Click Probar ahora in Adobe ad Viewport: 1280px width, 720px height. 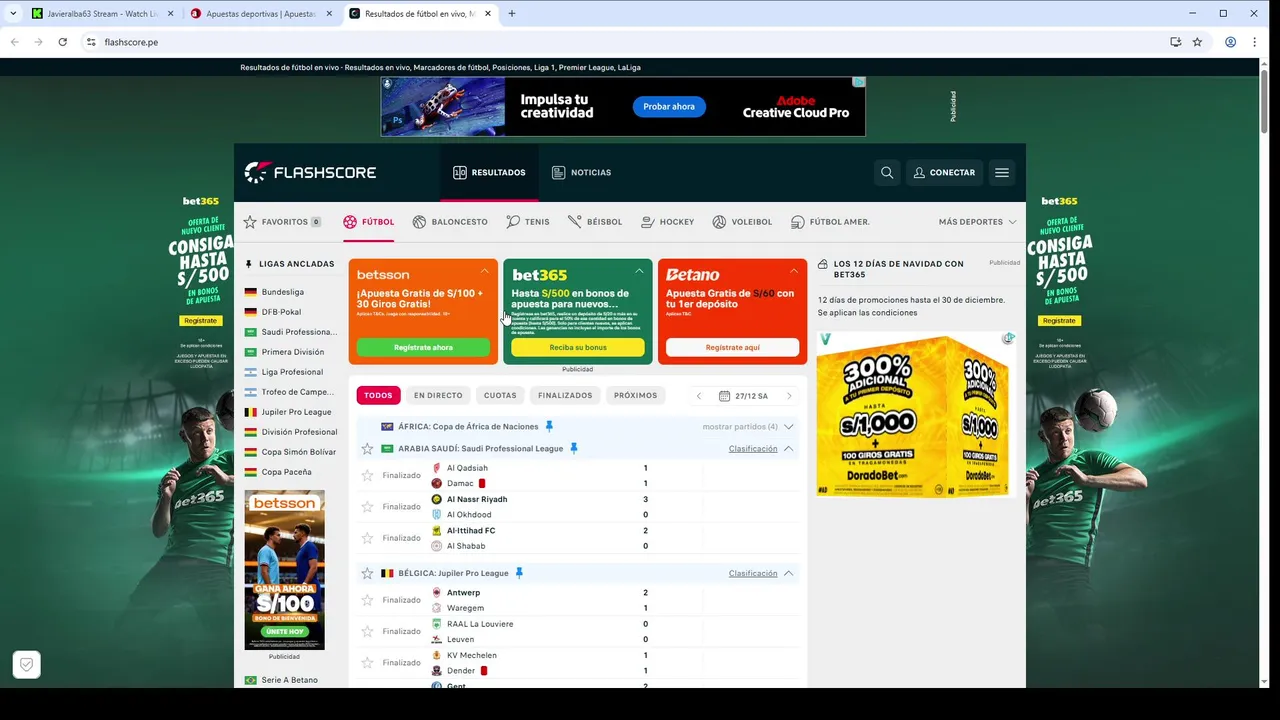pyautogui.click(x=669, y=106)
